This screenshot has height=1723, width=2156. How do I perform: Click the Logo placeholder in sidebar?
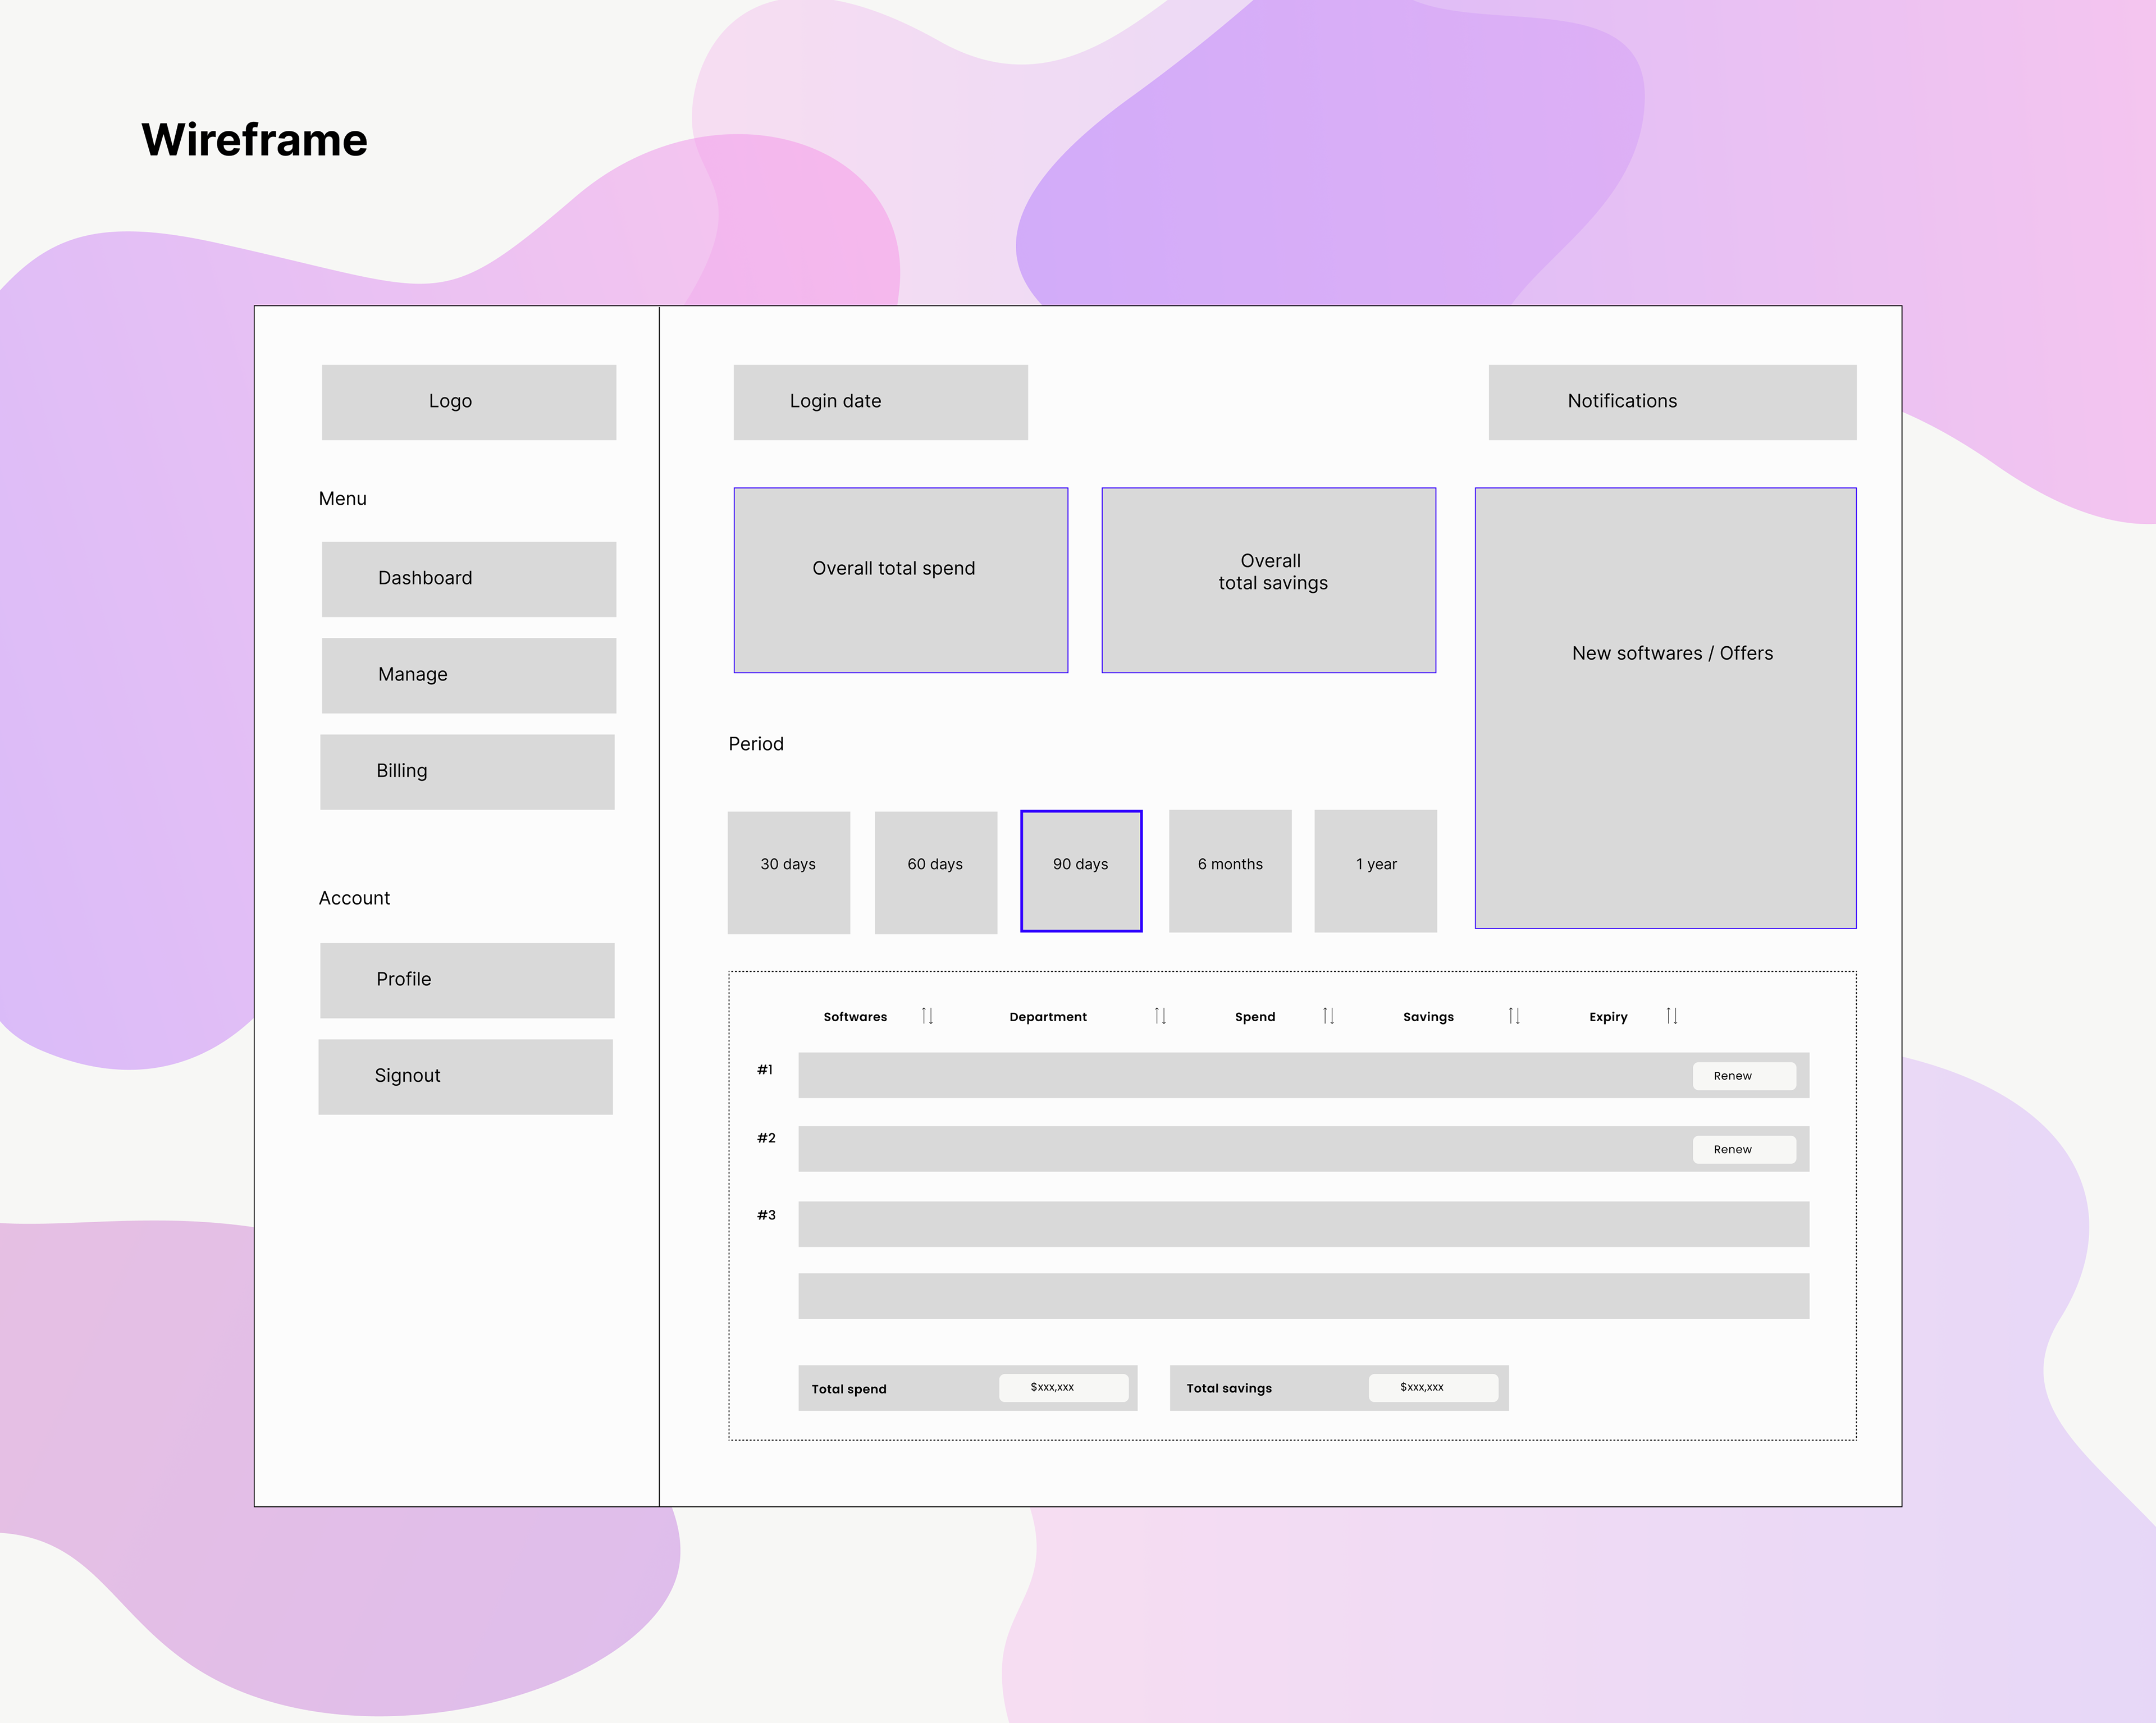click(x=468, y=402)
